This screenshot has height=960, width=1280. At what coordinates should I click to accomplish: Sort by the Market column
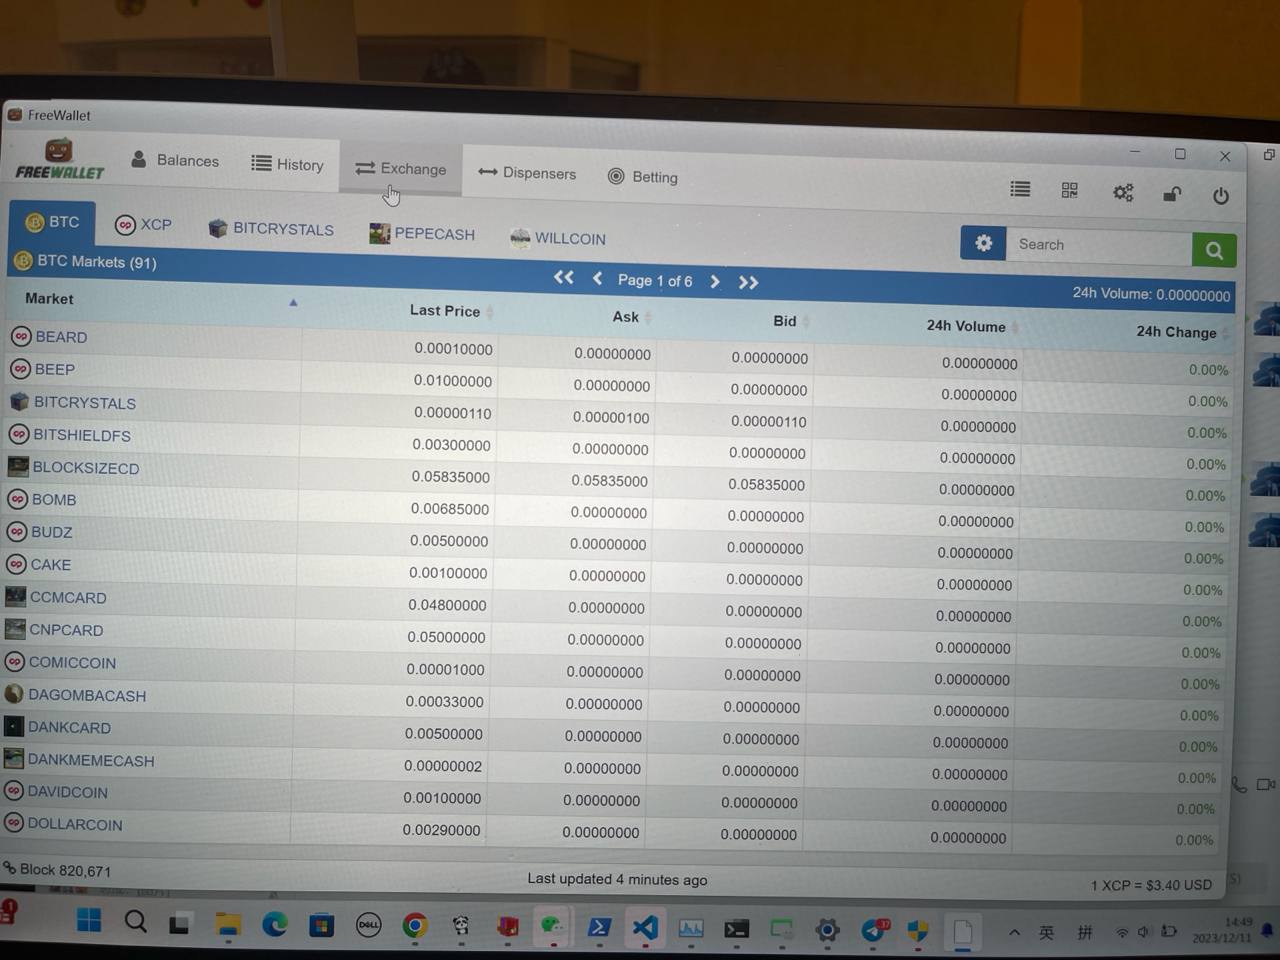[49, 298]
